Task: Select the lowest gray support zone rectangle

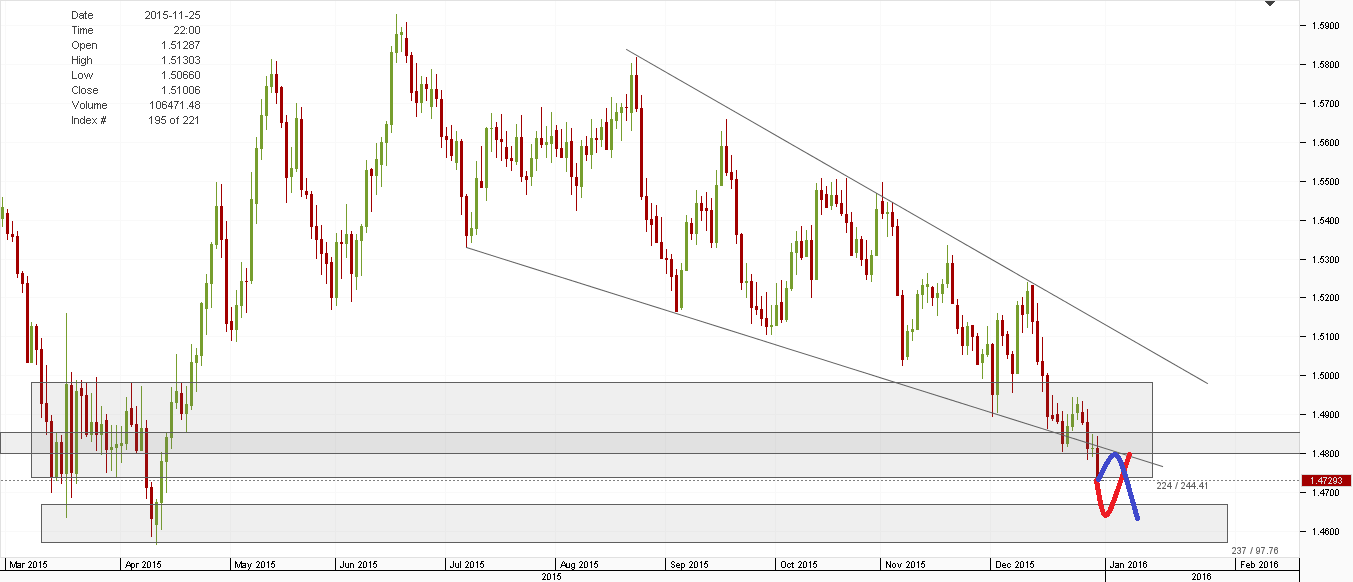Action: [634, 523]
